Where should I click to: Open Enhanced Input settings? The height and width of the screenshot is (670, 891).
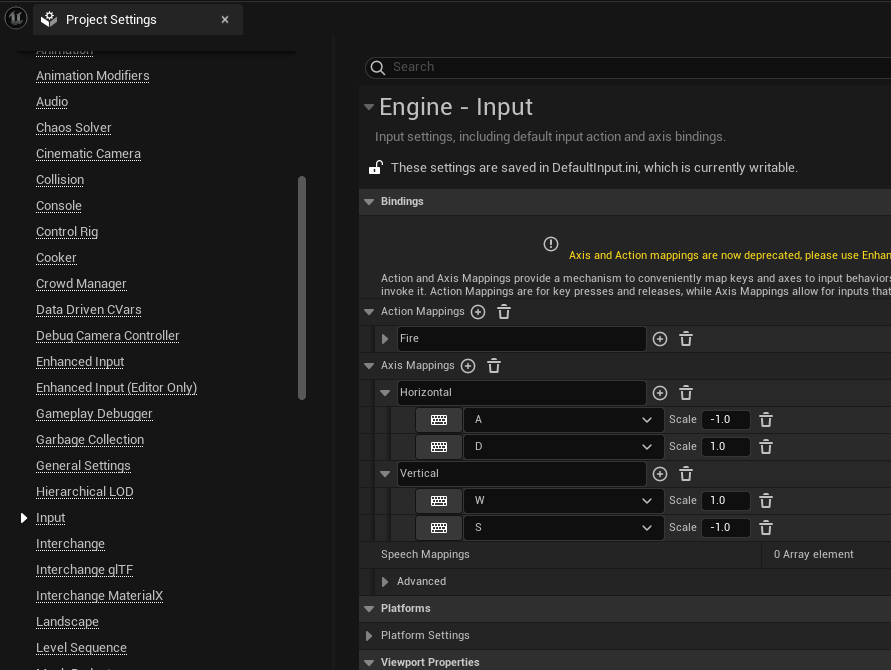(80, 362)
